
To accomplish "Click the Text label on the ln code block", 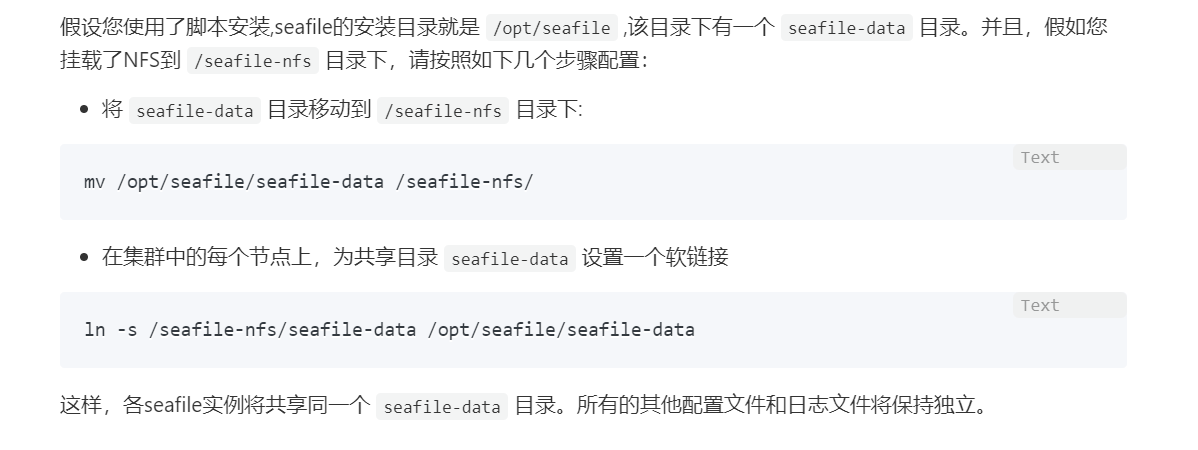I will (x=1040, y=306).
